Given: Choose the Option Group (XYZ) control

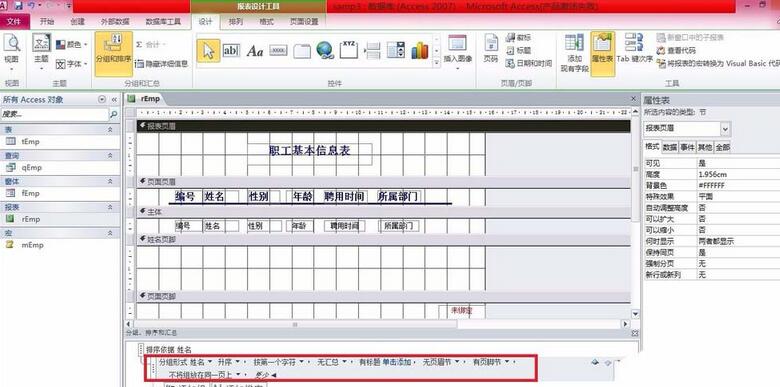Looking at the screenshot, I should coord(349,51).
